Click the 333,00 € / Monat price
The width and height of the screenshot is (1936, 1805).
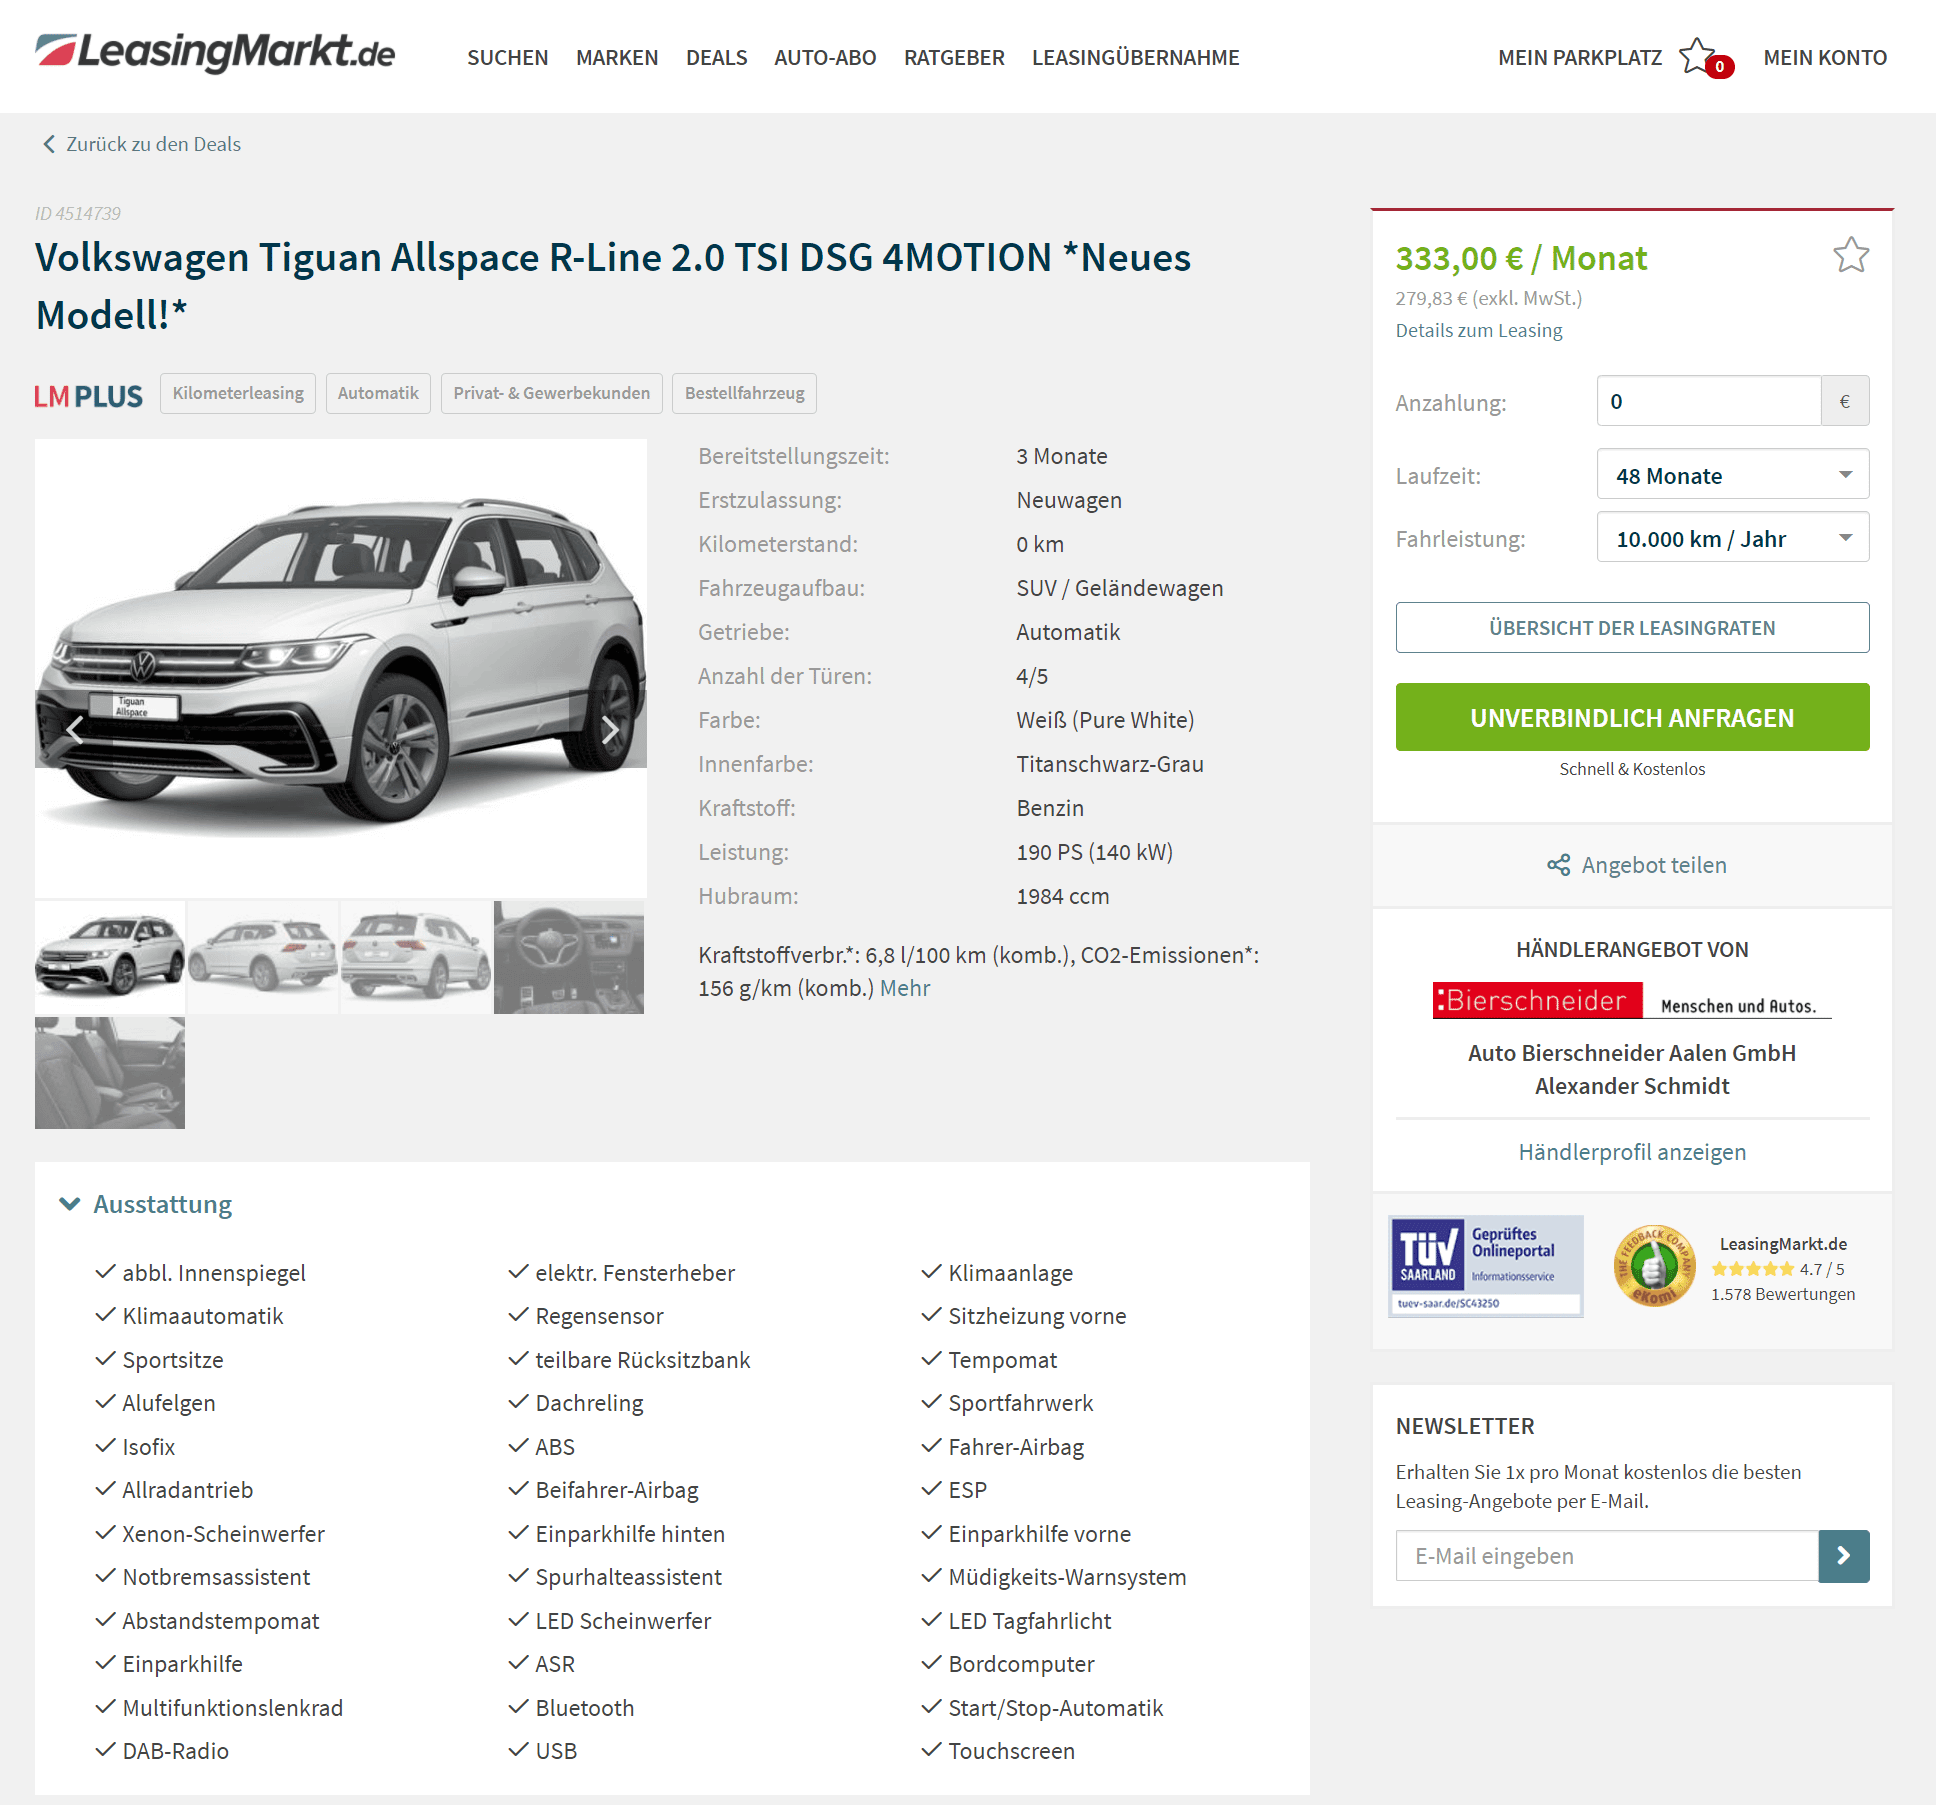coord(1521,258)
